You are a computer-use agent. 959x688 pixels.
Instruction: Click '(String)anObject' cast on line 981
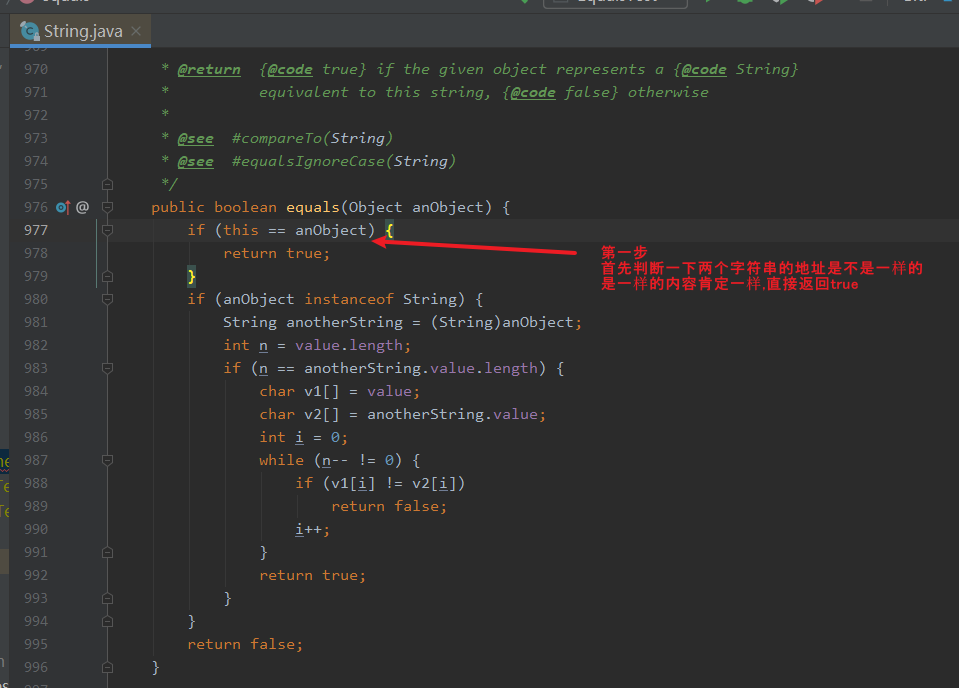pyautogui.click(x=502, y=322)
